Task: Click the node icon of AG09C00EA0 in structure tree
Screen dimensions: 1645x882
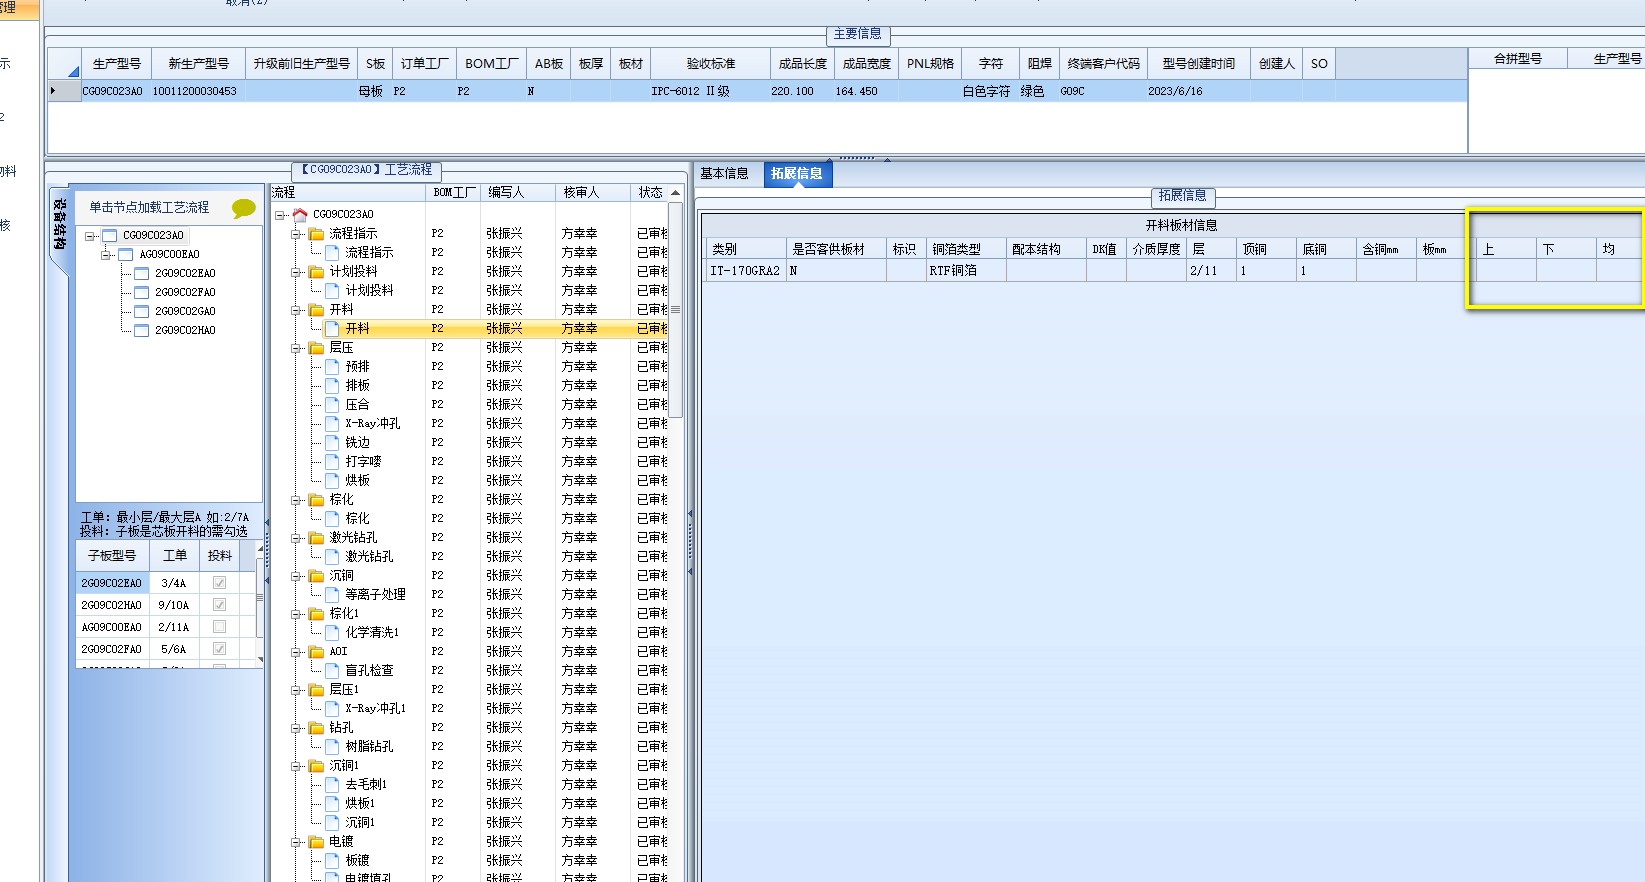Action: 125,254
